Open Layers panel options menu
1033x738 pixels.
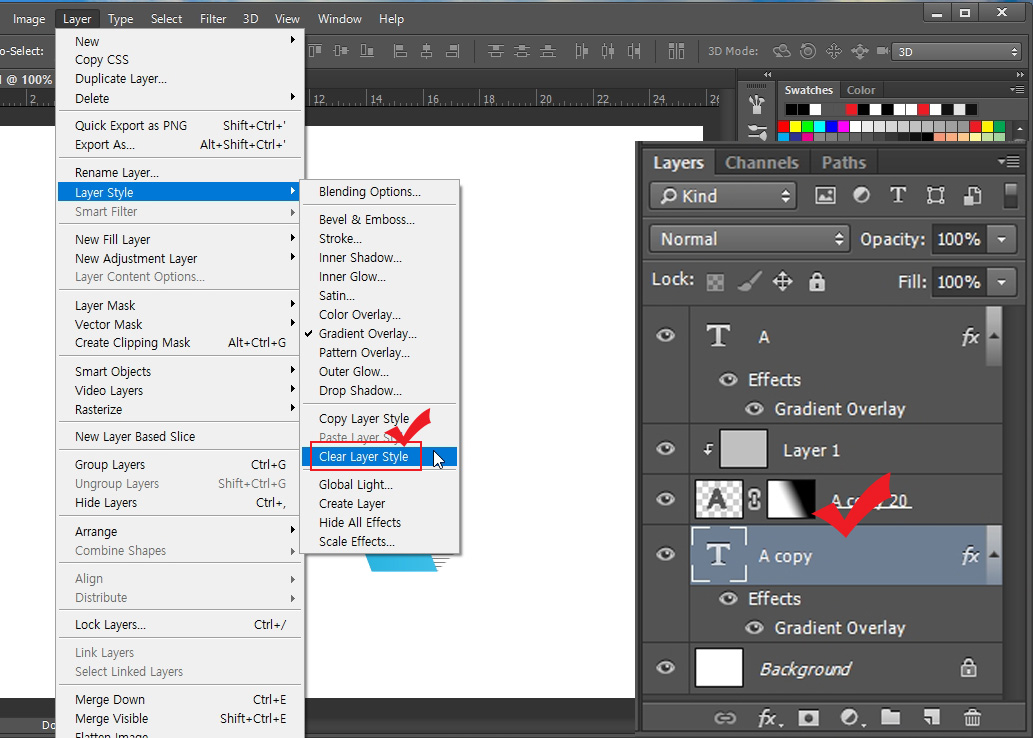[1009, 161]
